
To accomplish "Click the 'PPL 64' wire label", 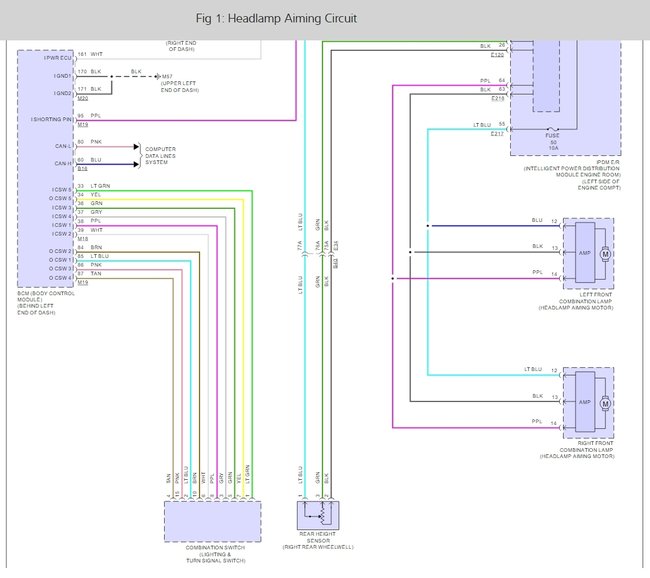I will (492, 80).
